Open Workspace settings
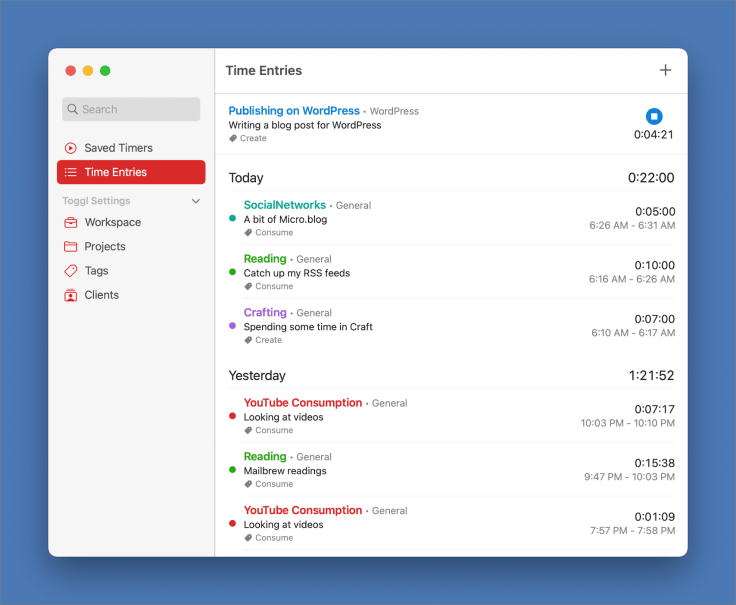The height and width of the screenshot is (605, 736). point(131,222)
